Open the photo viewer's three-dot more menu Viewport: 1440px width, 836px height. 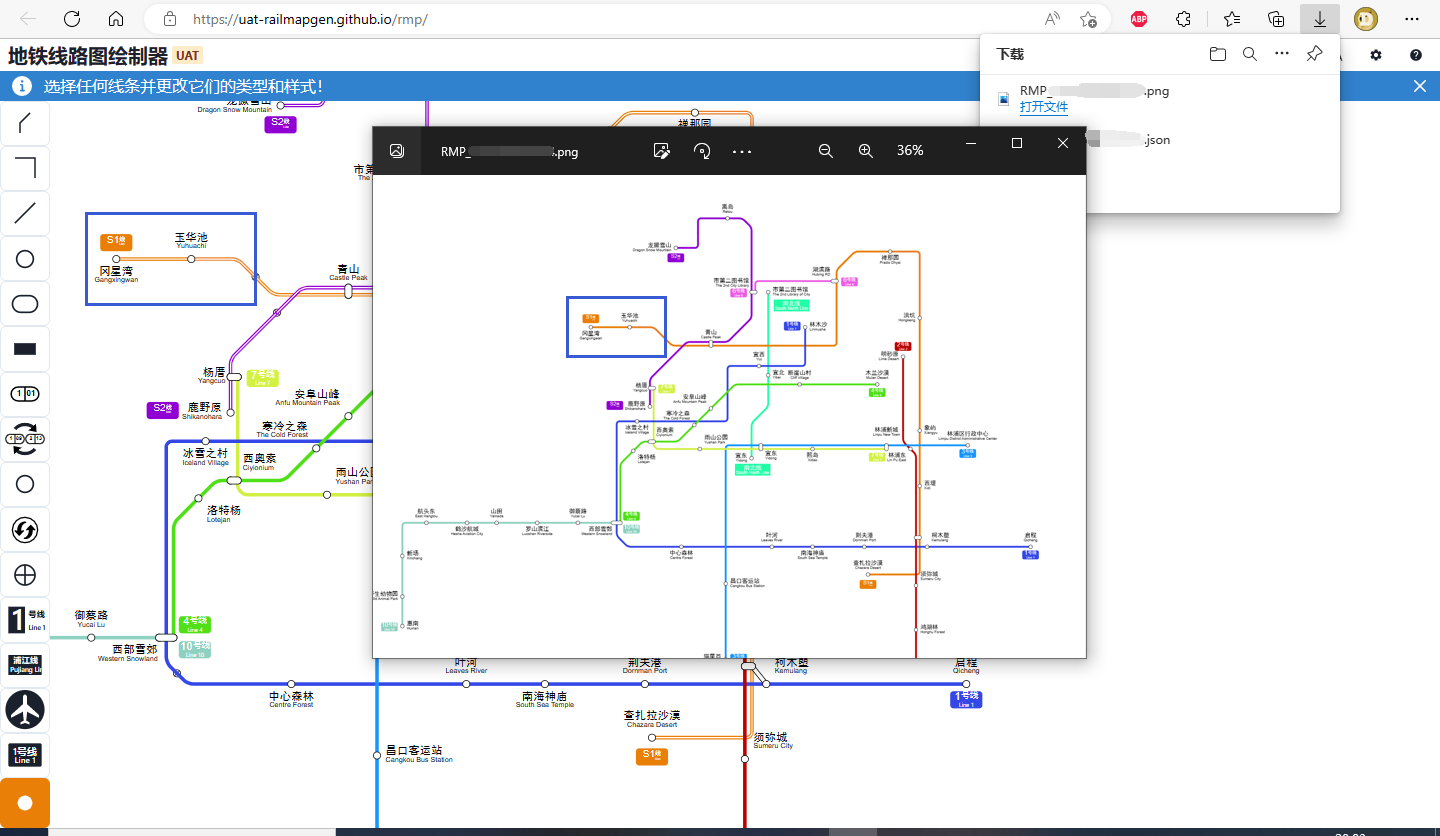(x=741, y=151)
